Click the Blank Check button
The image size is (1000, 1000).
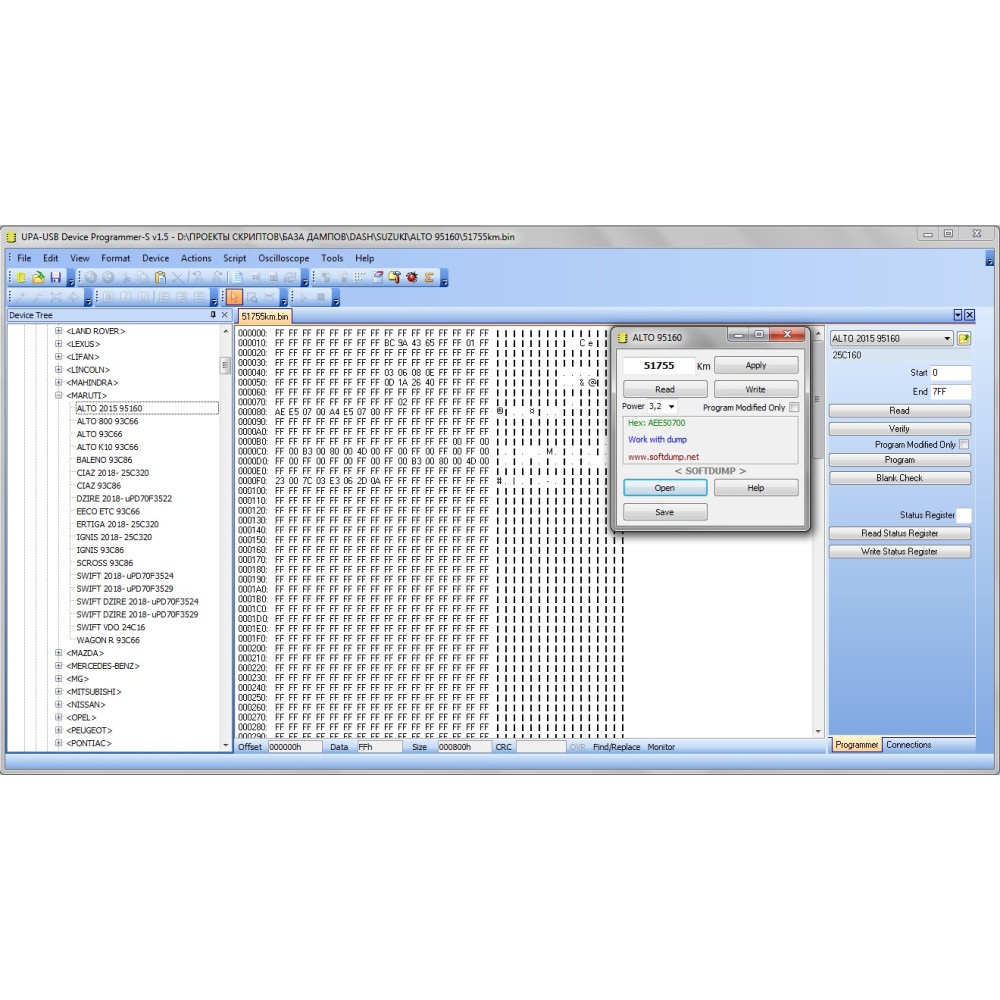(899, 478)
